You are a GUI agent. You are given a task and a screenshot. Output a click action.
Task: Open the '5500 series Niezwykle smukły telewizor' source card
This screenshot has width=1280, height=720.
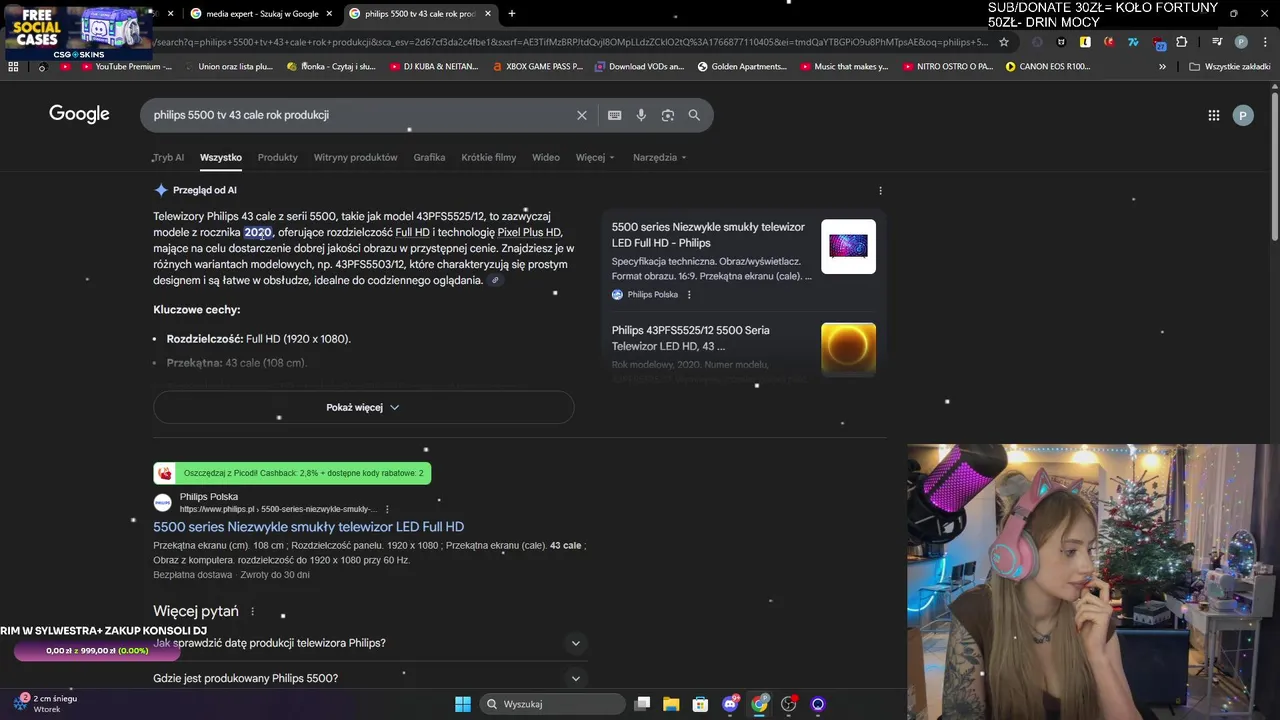743,260
